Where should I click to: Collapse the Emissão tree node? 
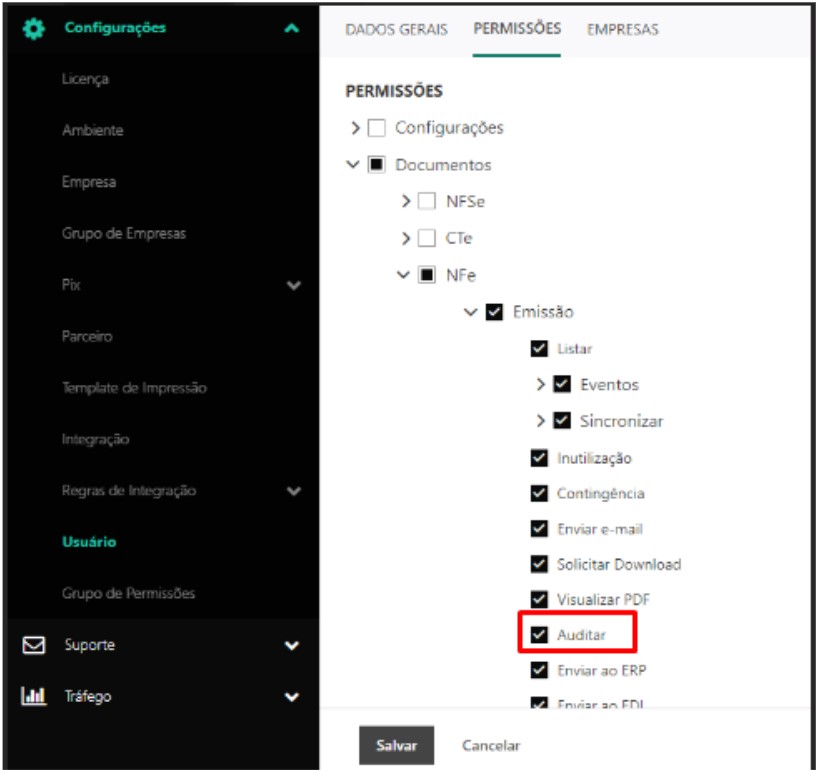point(471,312)
